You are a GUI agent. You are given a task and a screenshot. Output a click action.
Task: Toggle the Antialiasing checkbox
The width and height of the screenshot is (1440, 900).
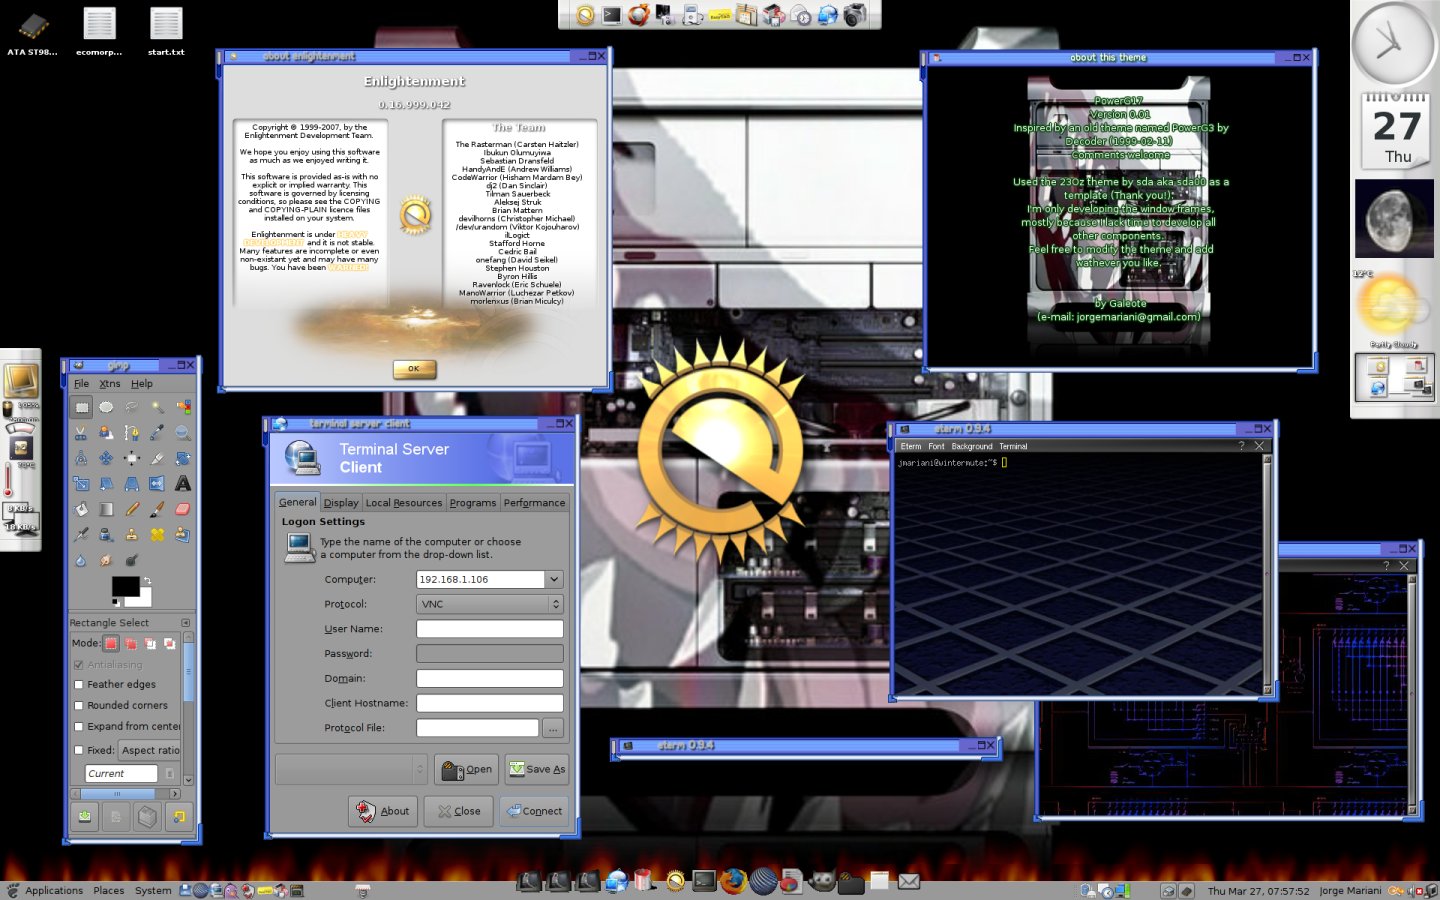point(79,665)
